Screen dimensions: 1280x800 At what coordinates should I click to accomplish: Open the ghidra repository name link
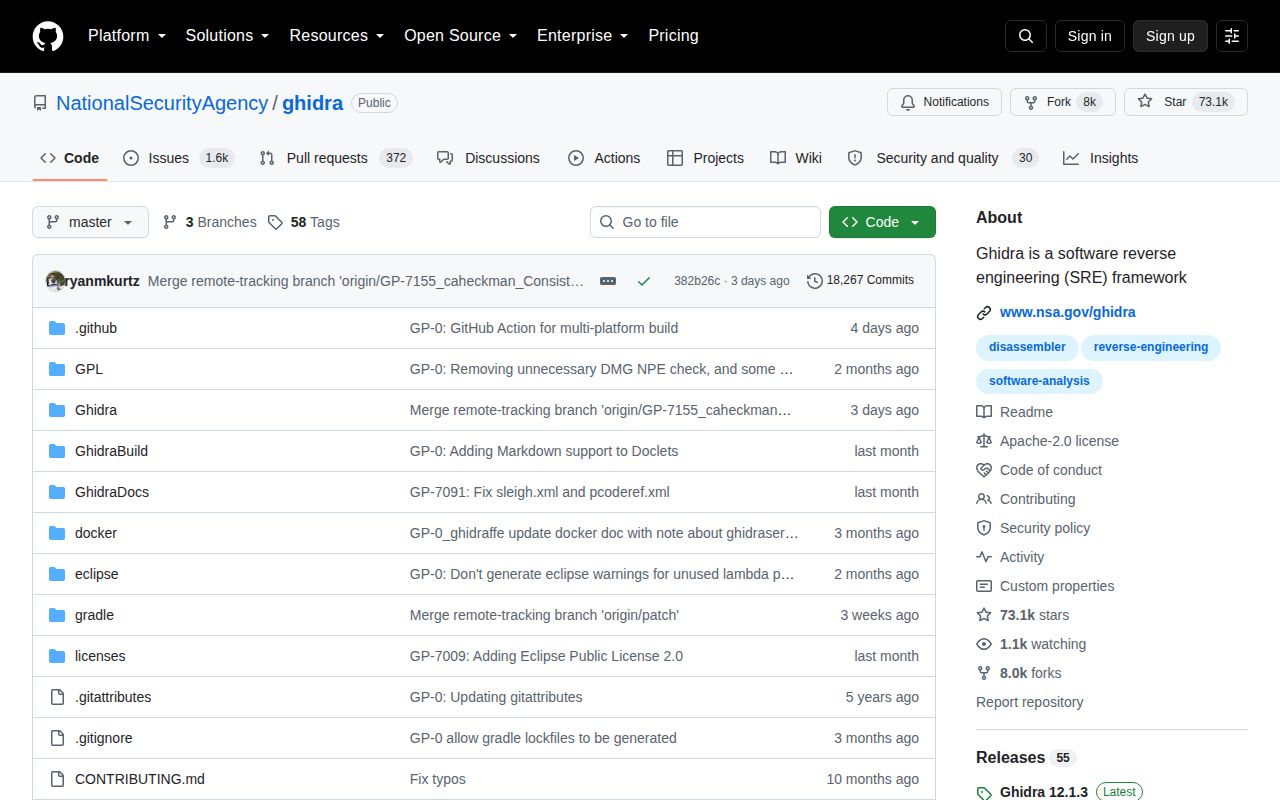(312, 103)
